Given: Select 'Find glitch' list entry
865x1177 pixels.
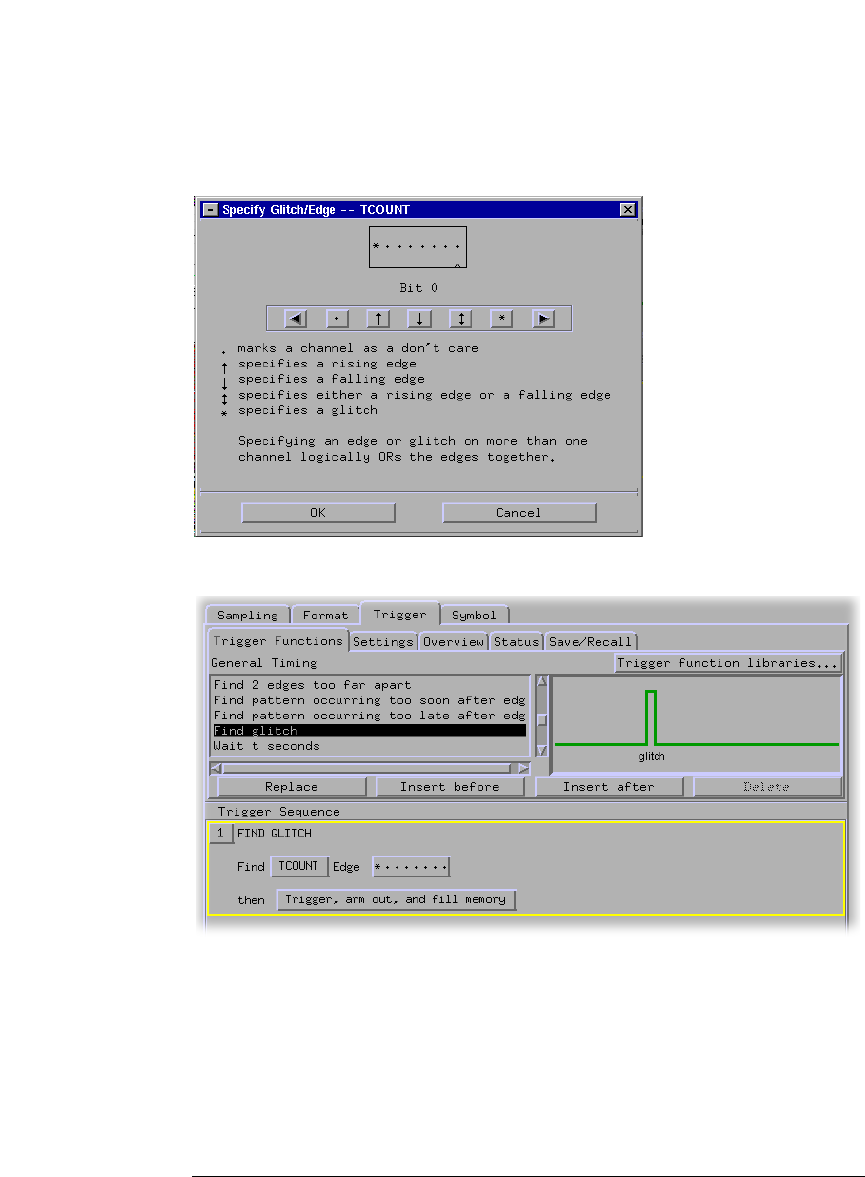Looking at the screenshot, I should click(369, 730).
